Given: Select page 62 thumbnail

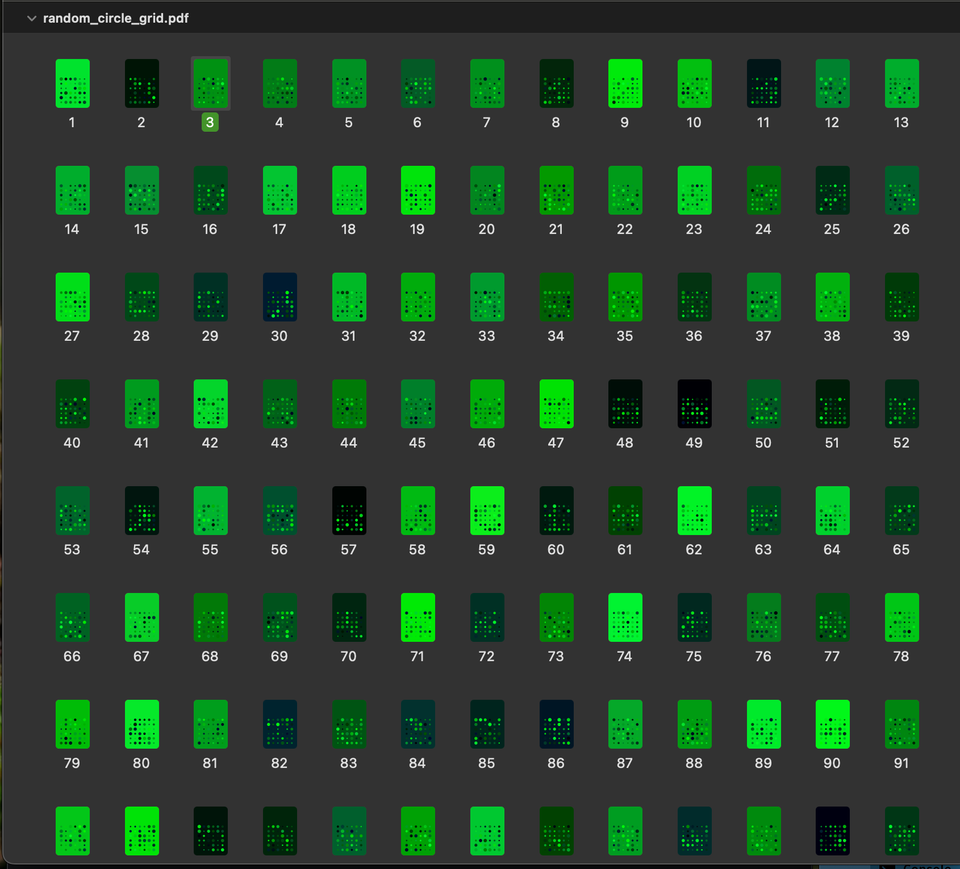Looking at the screenshot, I should (x=694, y=511).
